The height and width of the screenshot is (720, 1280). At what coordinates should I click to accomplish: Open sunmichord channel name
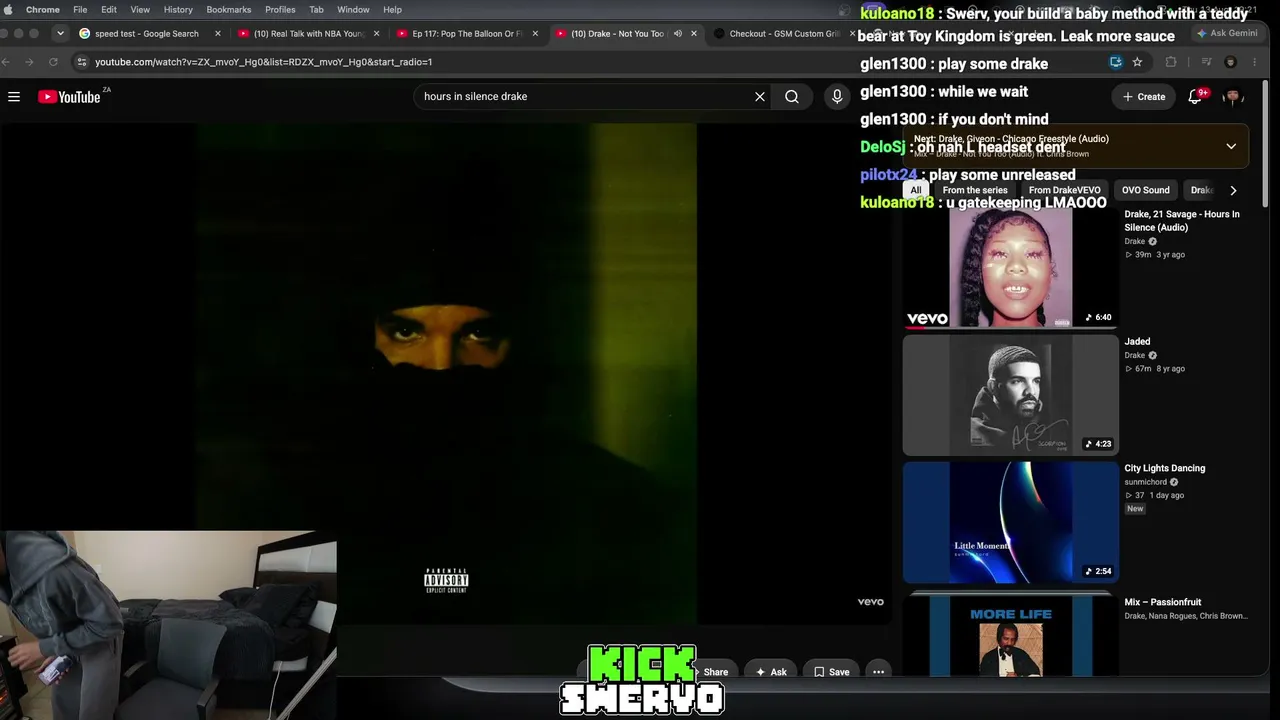pos(1145,482)
